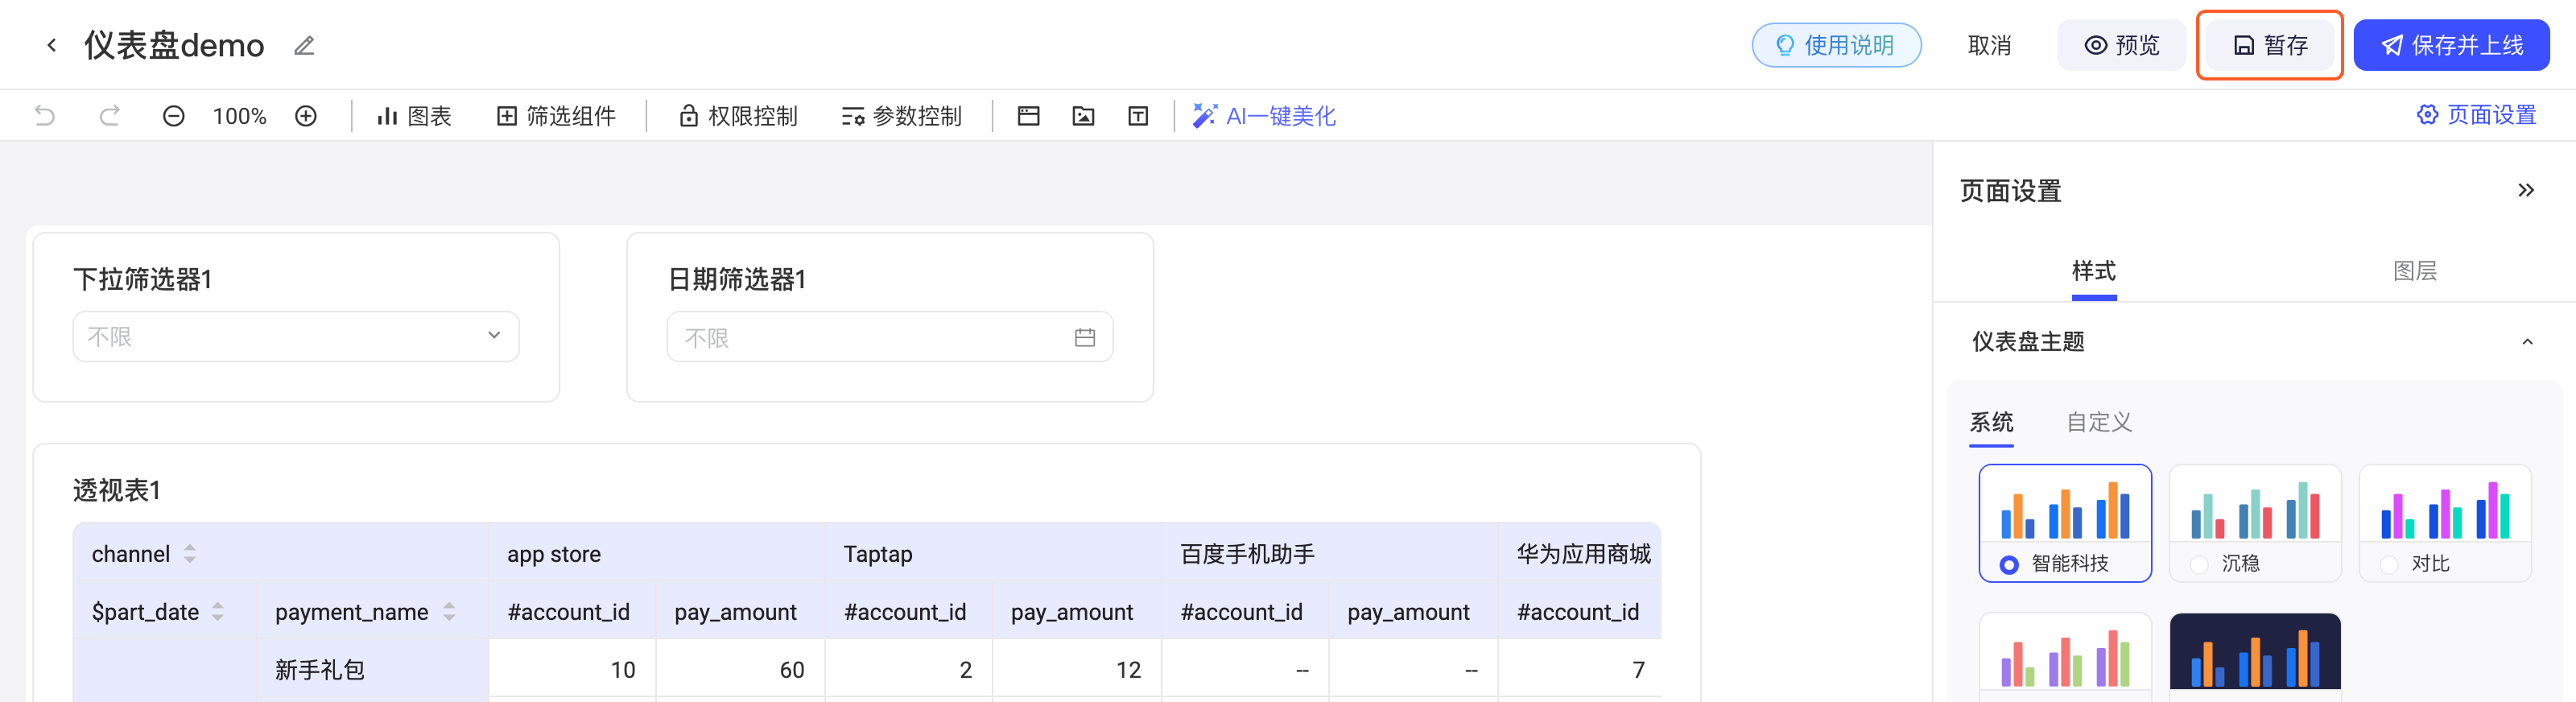Choose the pastel purple-green theme thumbnail
This screenshot has height=702, width=2576.
(2065, 652)
